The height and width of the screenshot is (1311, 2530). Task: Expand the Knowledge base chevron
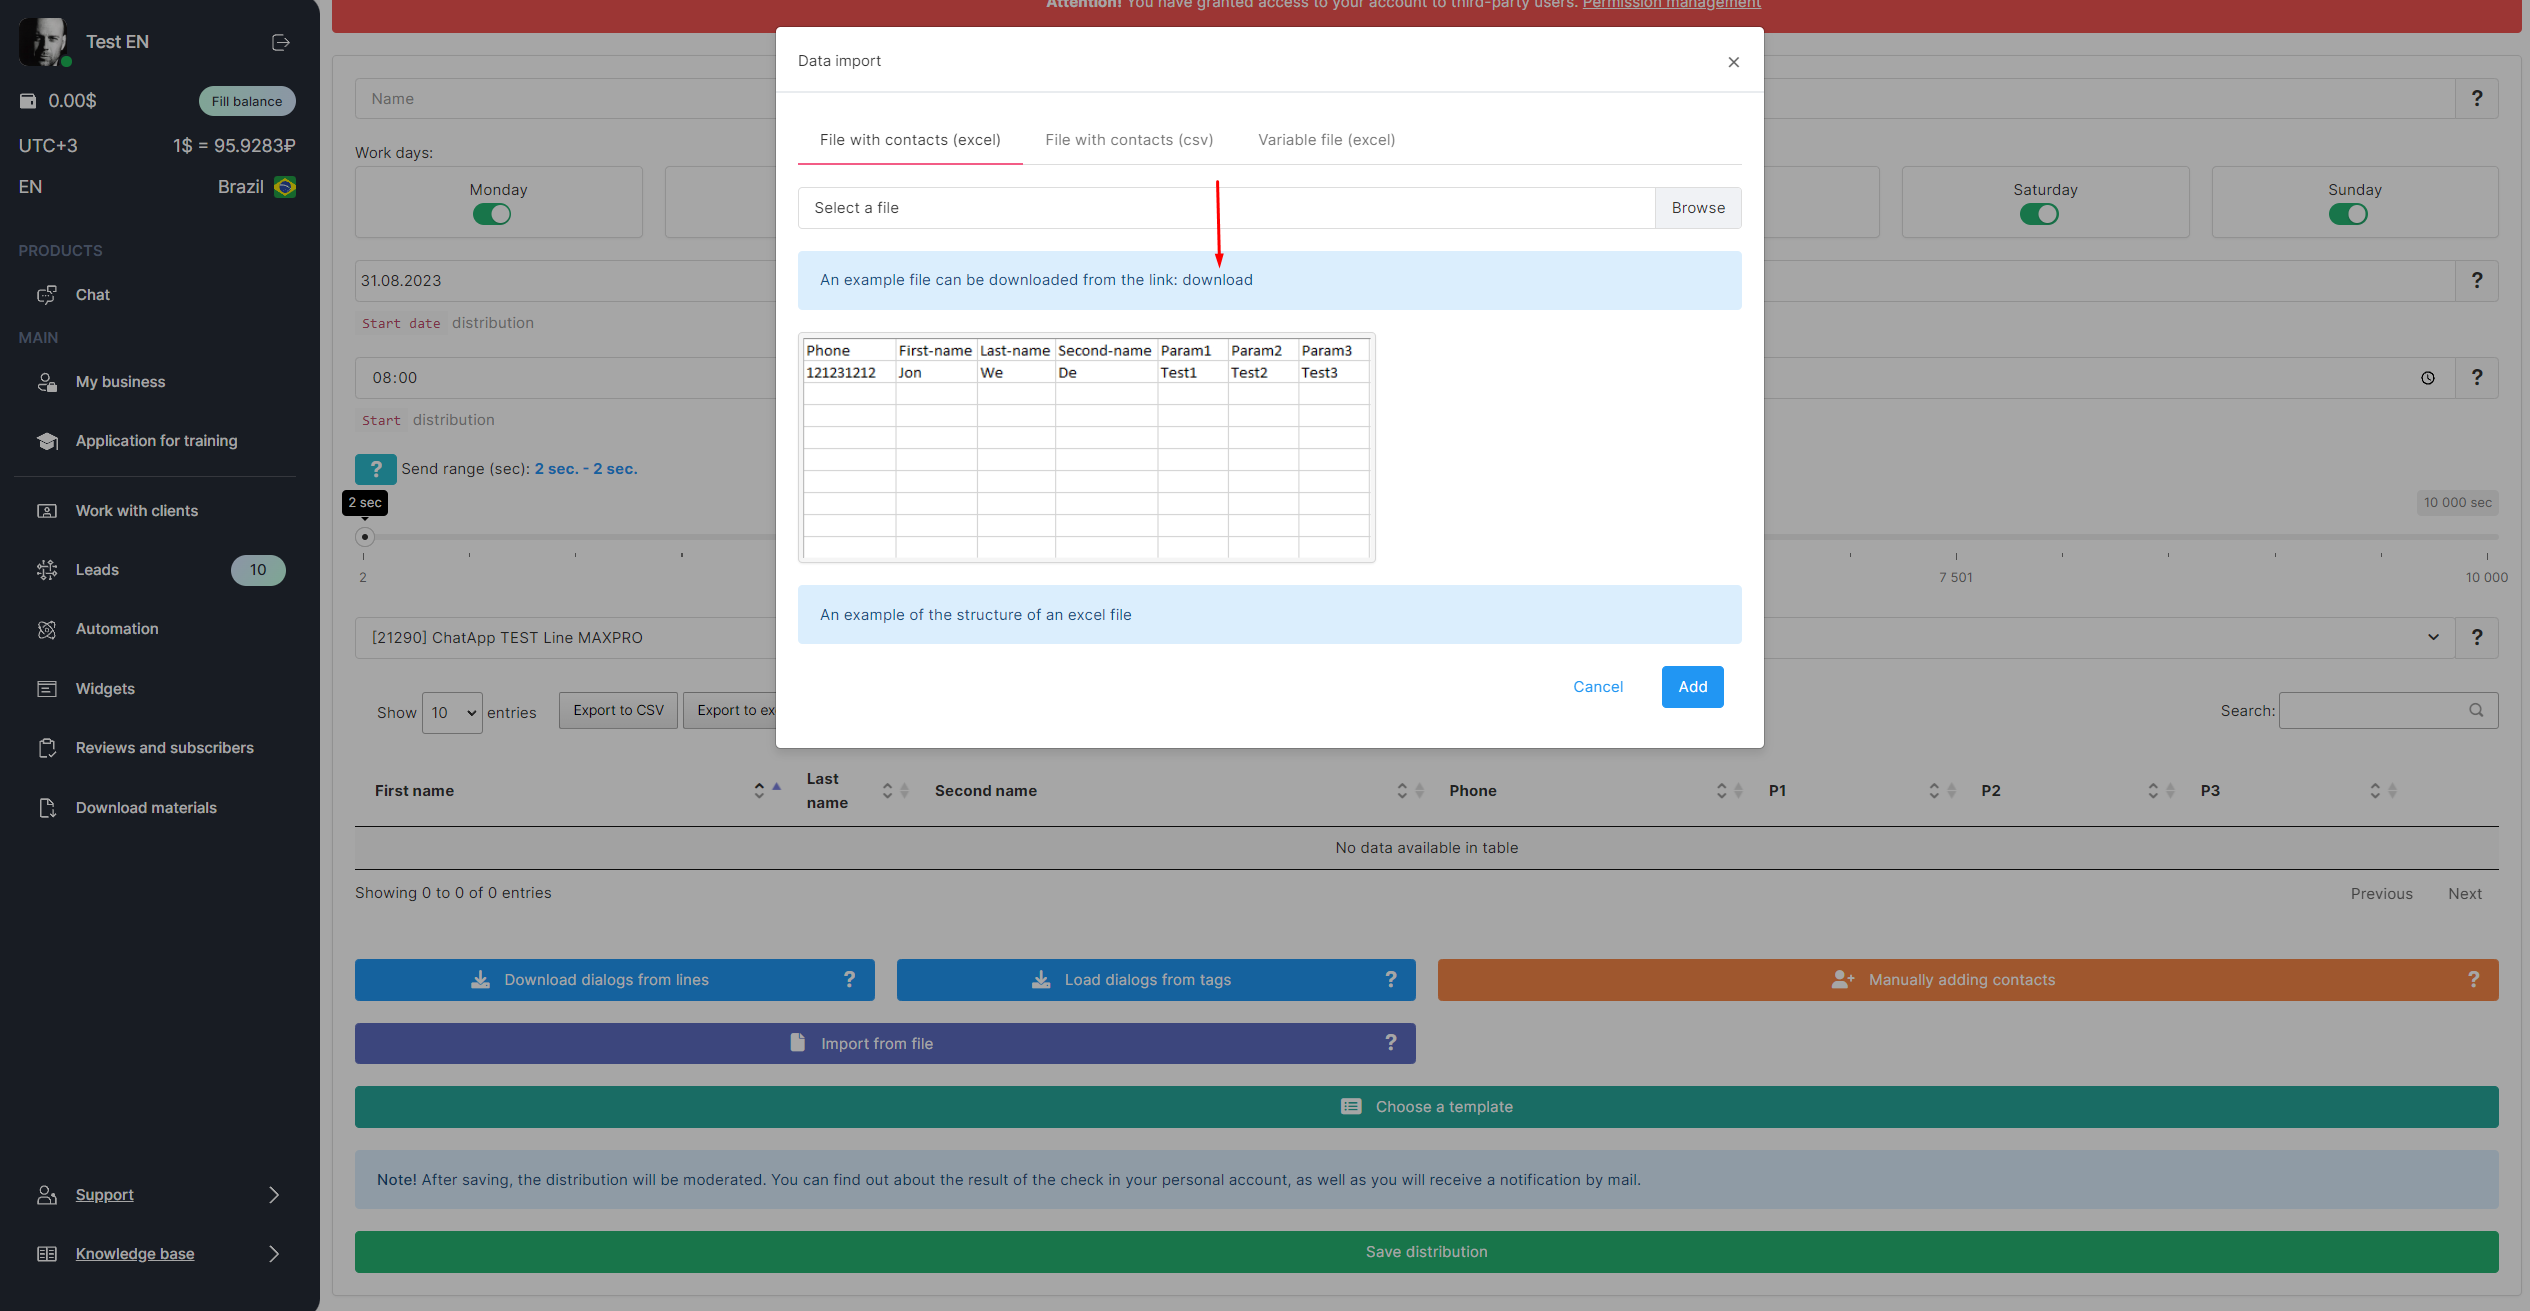[x=274, y=1254]
